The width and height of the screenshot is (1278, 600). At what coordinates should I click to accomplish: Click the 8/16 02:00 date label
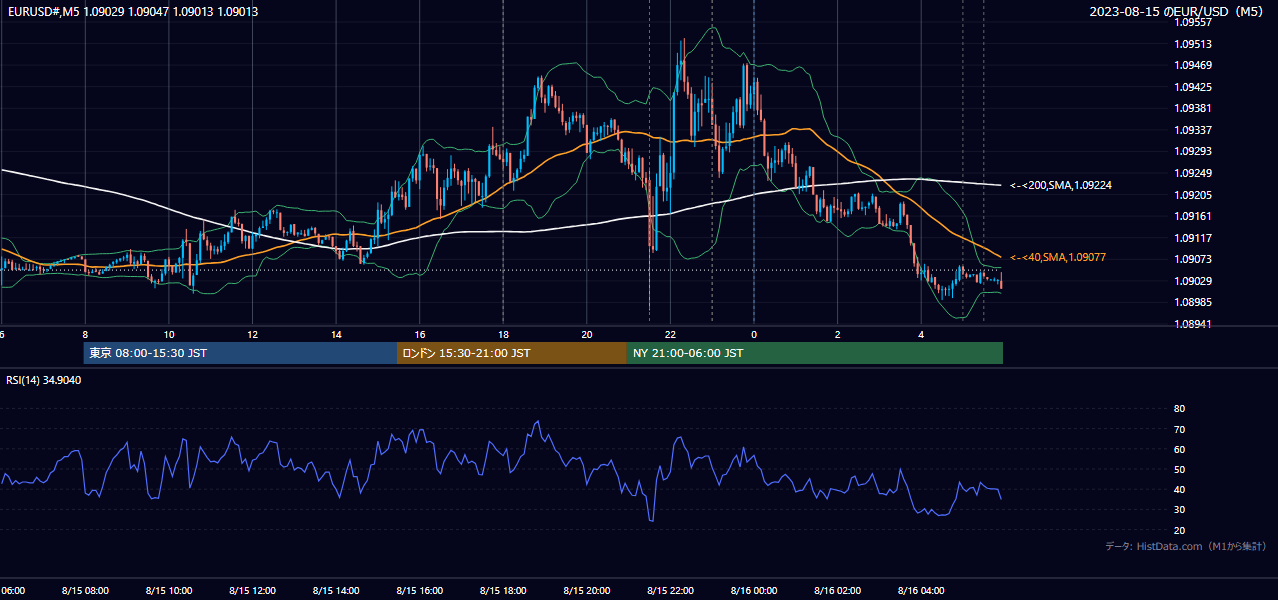(837, 591)
